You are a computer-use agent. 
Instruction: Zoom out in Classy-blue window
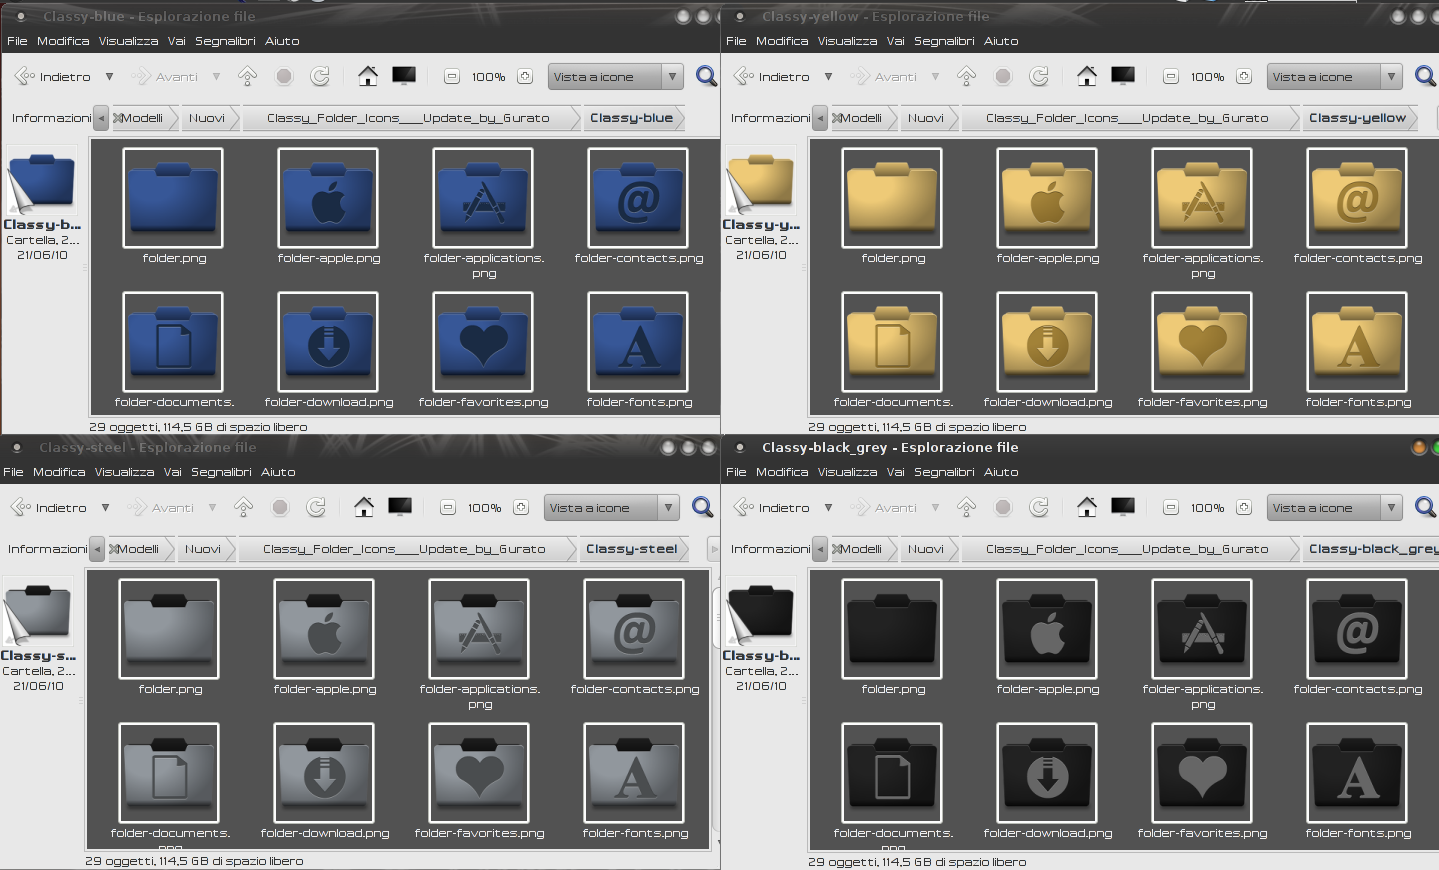pos(451,77)
